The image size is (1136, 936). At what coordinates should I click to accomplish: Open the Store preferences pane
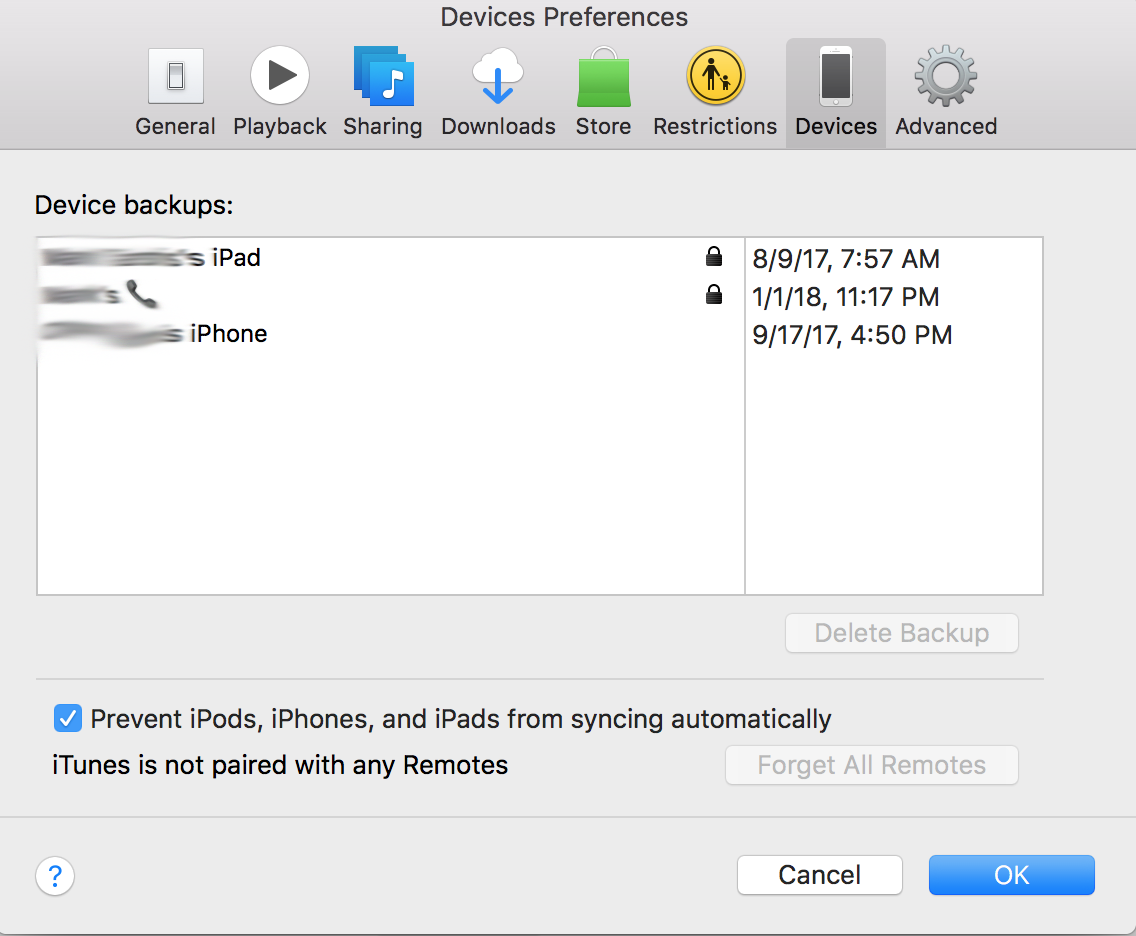pos(603,74)
